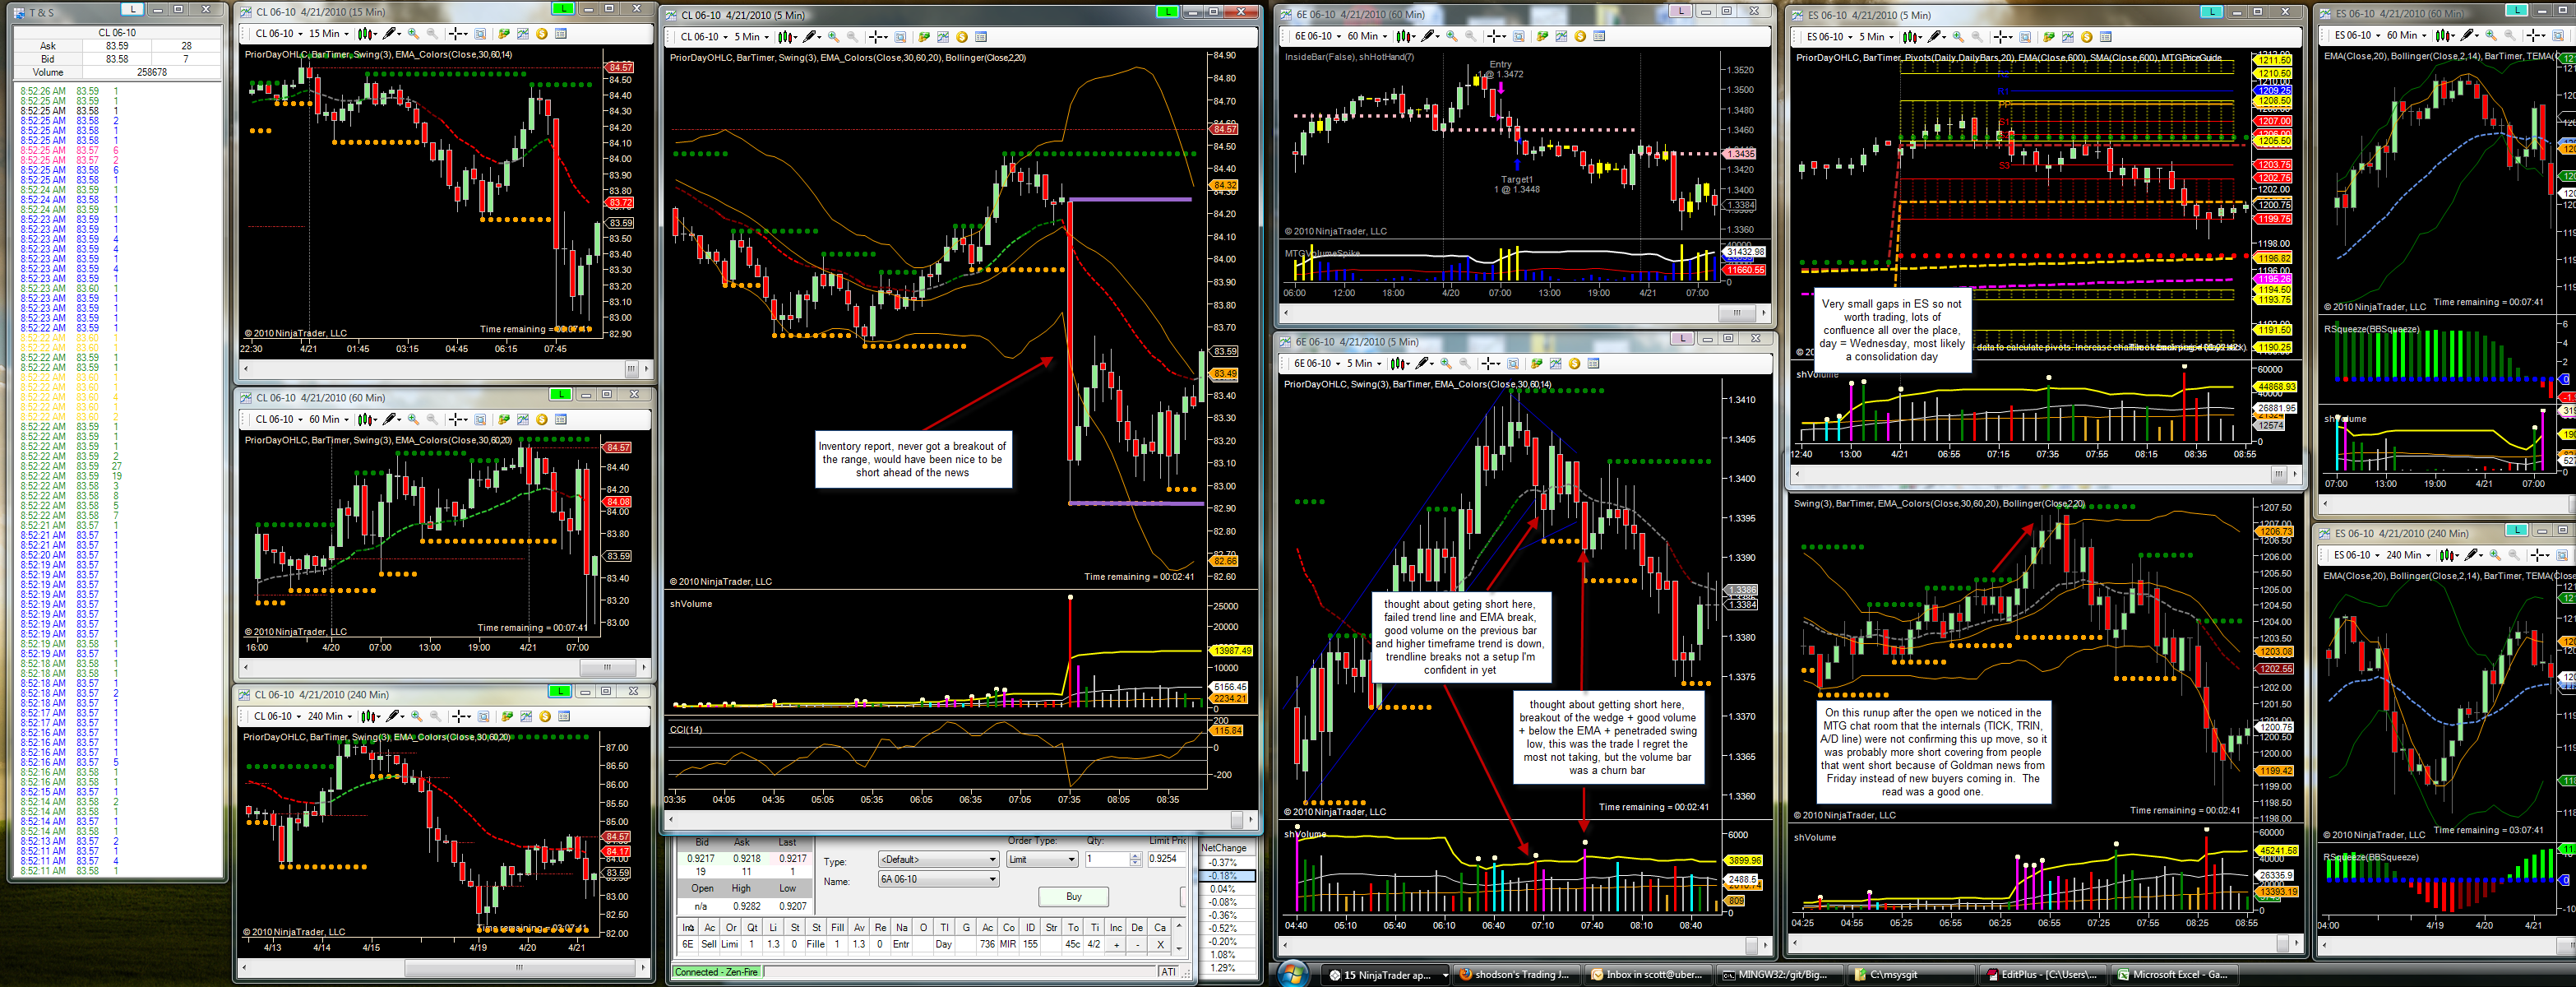Open Chart Trader in CL 5 Min chart
This screenshot has height=987, width=2576.
(924, 37)
